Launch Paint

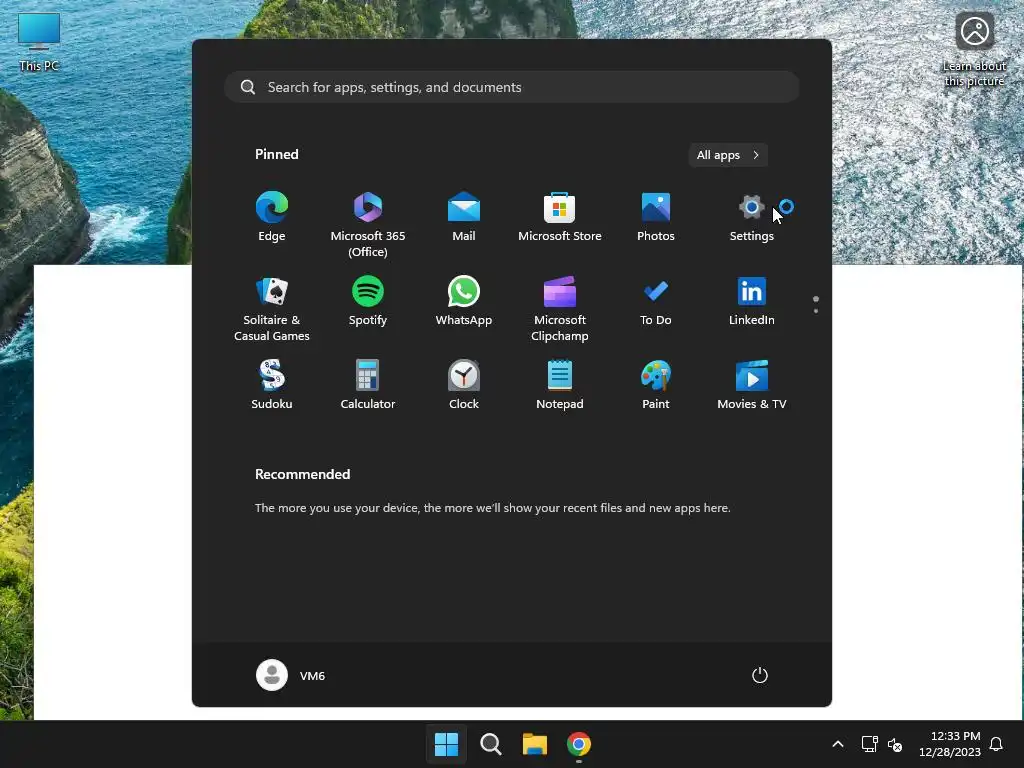tap(656, 385)
